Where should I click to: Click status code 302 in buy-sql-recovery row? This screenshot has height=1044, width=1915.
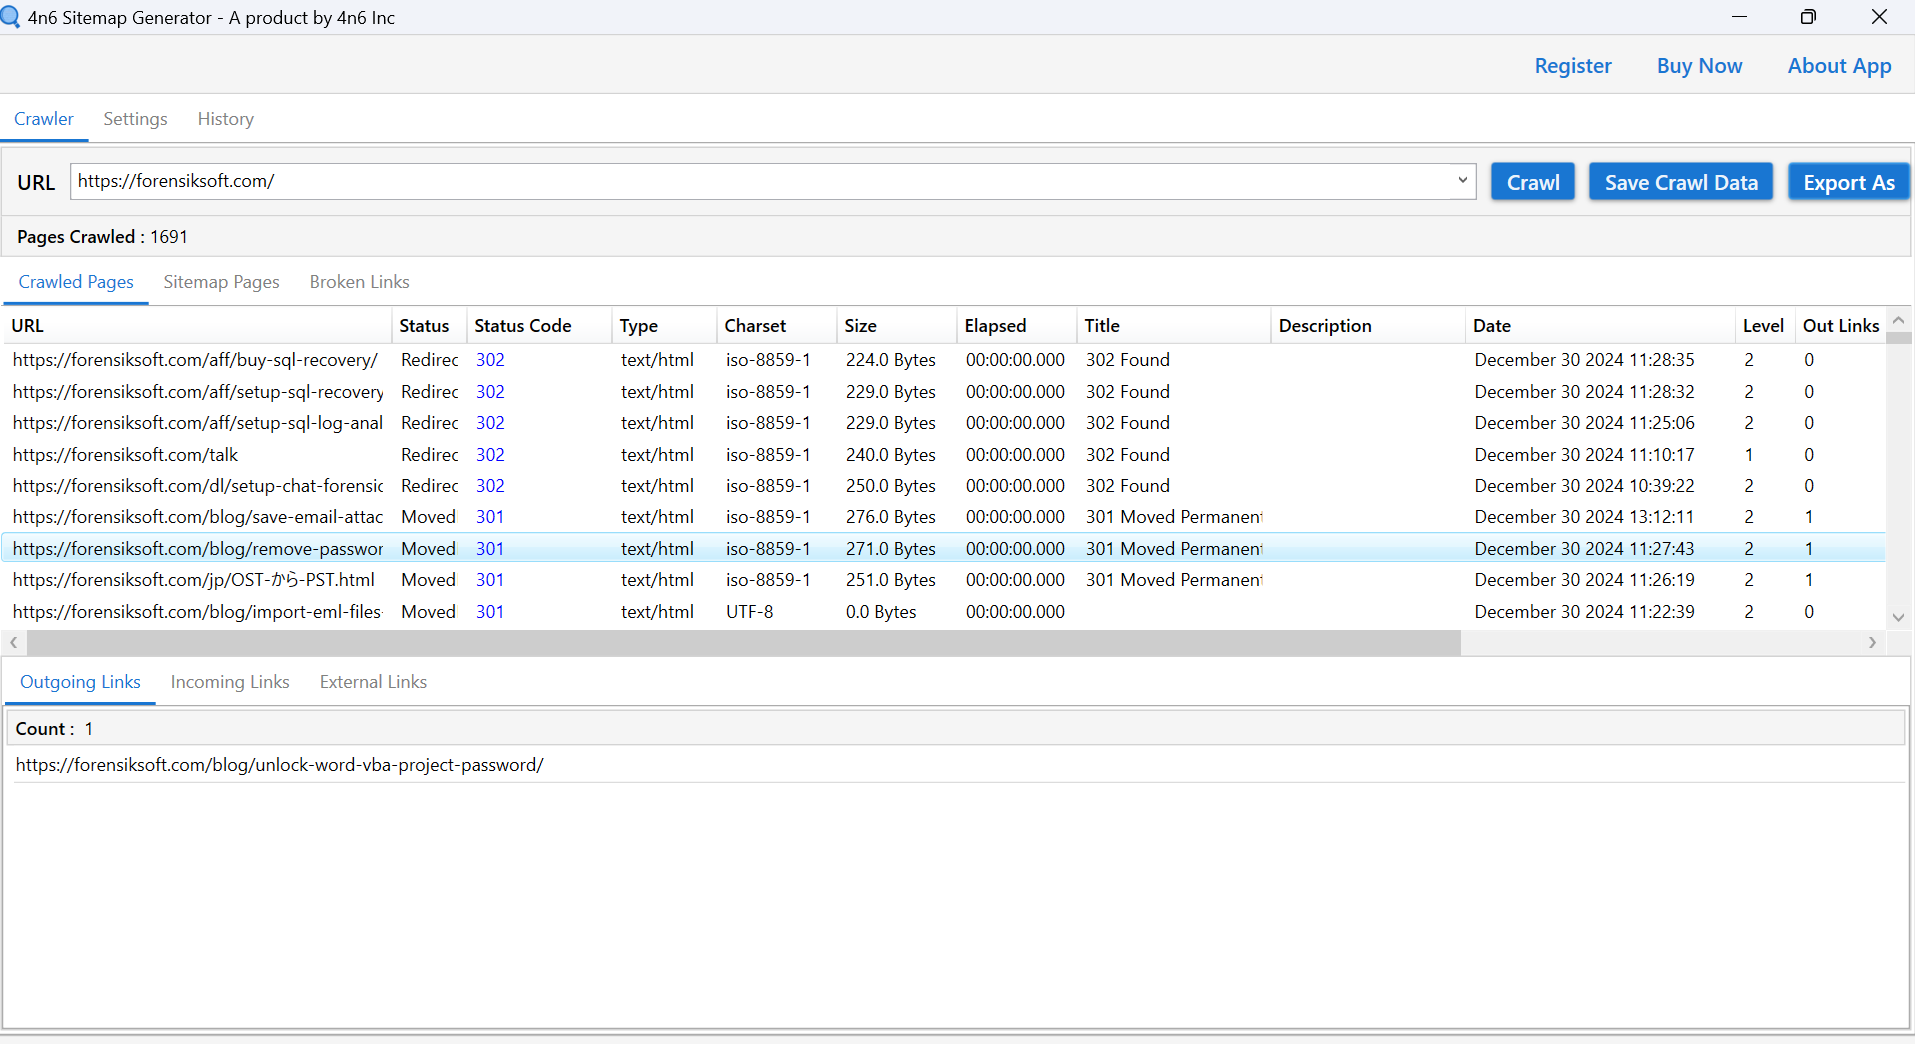pos(490,360)
